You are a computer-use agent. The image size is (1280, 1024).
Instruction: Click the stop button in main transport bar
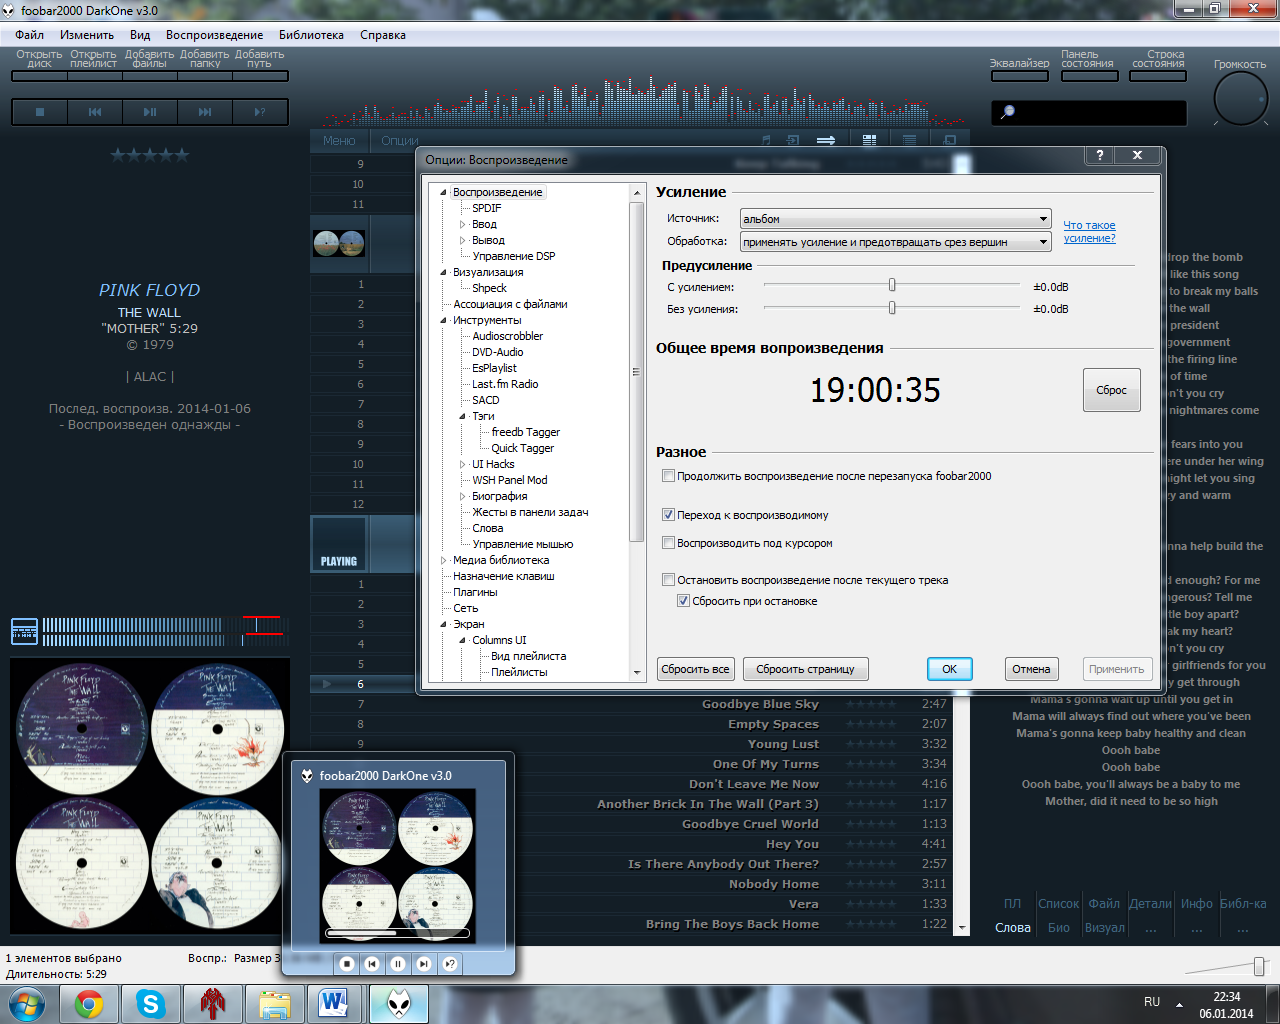click(x=40, y=112)
